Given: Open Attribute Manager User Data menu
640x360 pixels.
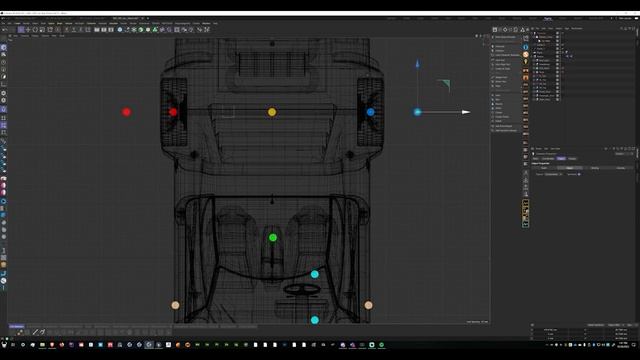Looking at the screenshot, I should [x=555, y=149].
